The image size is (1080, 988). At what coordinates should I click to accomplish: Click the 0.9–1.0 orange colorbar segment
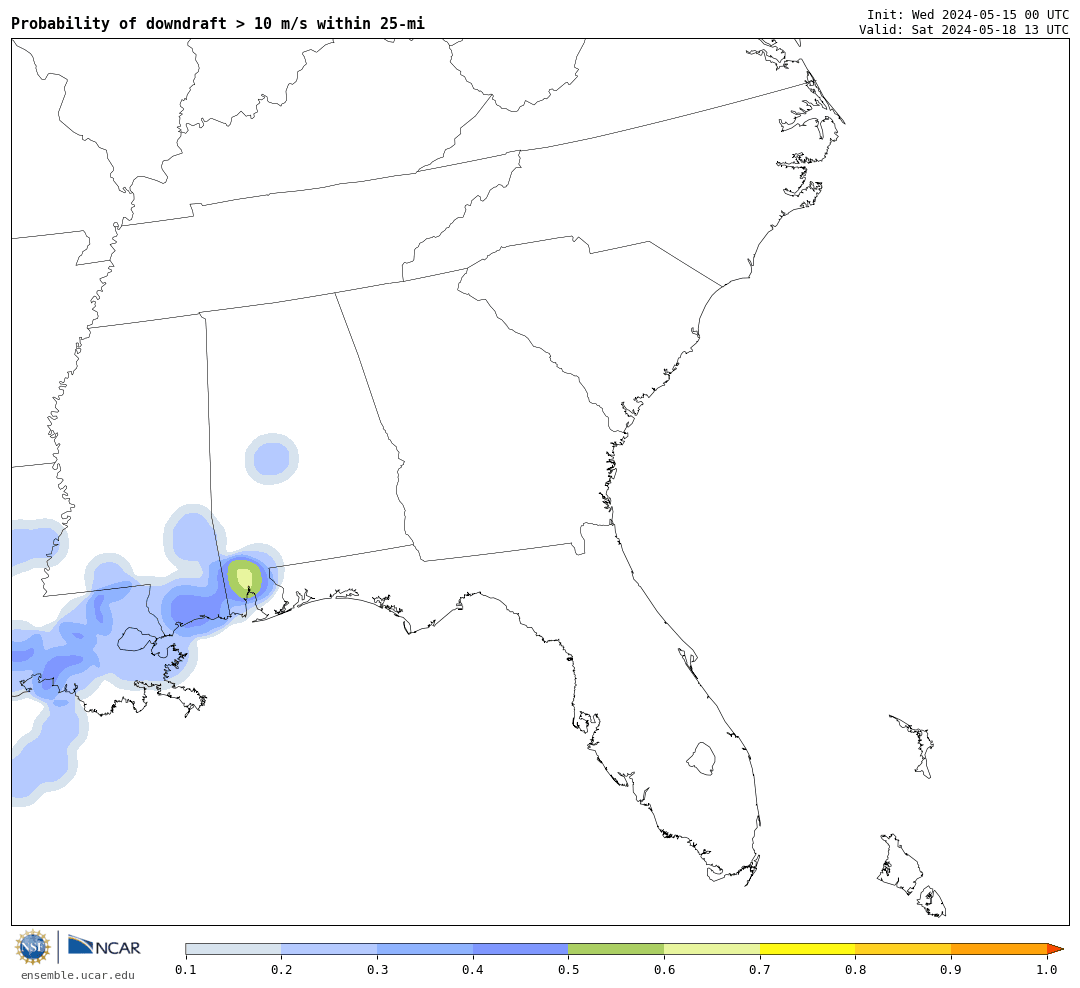coord(999,949)
